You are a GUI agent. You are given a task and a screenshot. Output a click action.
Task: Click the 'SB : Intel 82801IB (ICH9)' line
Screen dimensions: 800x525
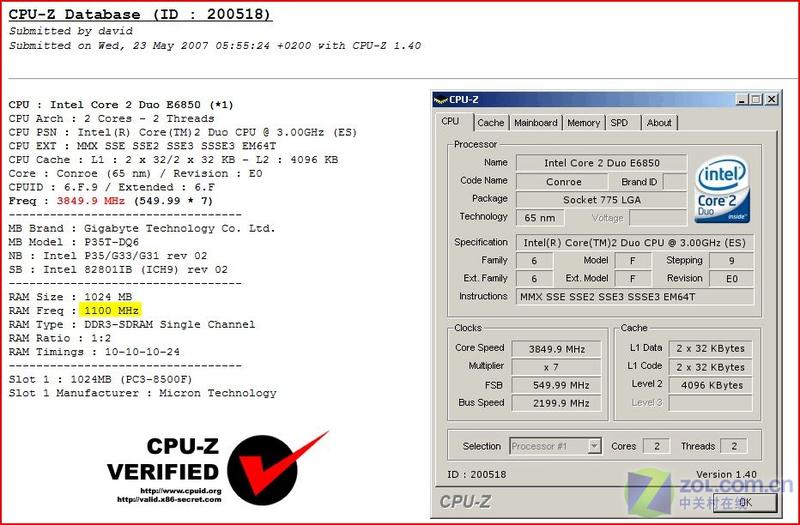click(x=118, y=269)
